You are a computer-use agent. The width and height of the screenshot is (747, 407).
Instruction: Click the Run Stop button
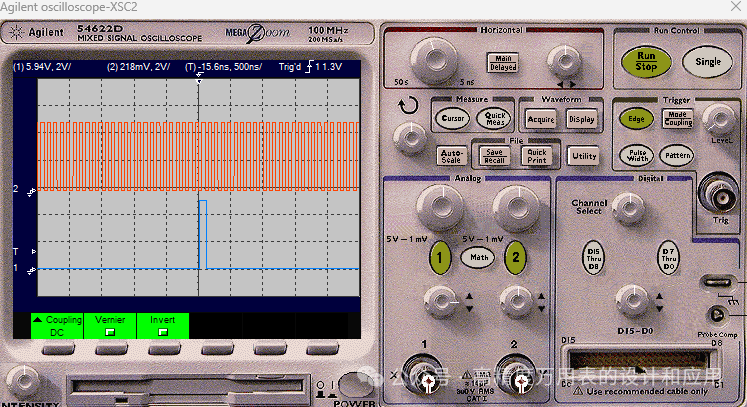[646, 61]
